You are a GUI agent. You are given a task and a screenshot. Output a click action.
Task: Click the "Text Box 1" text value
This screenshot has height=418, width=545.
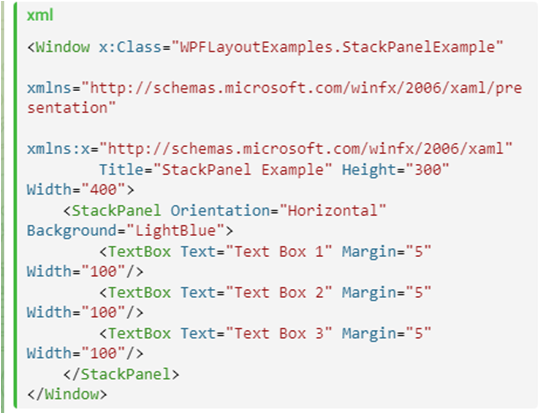[279, 252]
